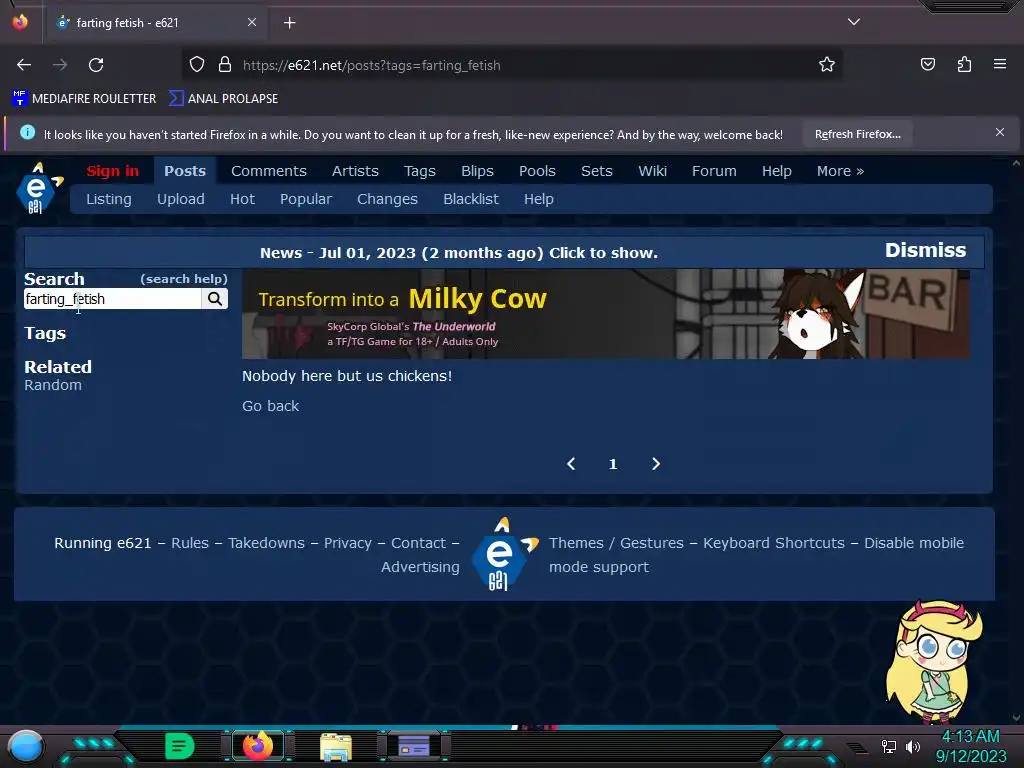Open the MEDIAFIRE ROULETTER bookmark
The height and width of the screenshot is (768, 1024).
[84, 99]
